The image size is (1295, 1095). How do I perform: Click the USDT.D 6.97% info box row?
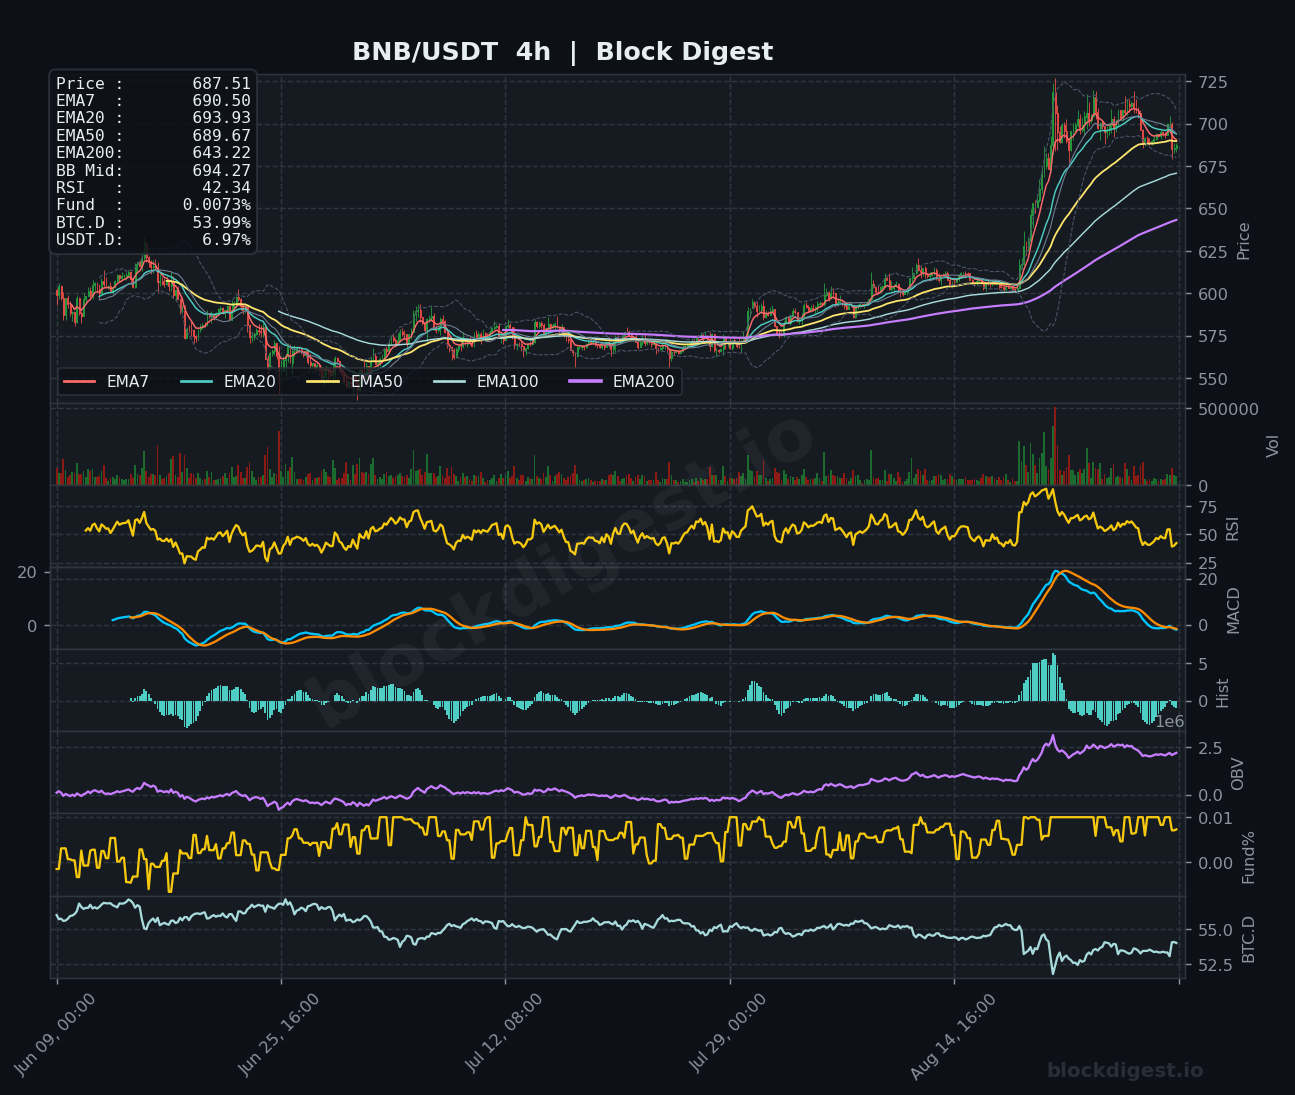(x=153, y=240)
